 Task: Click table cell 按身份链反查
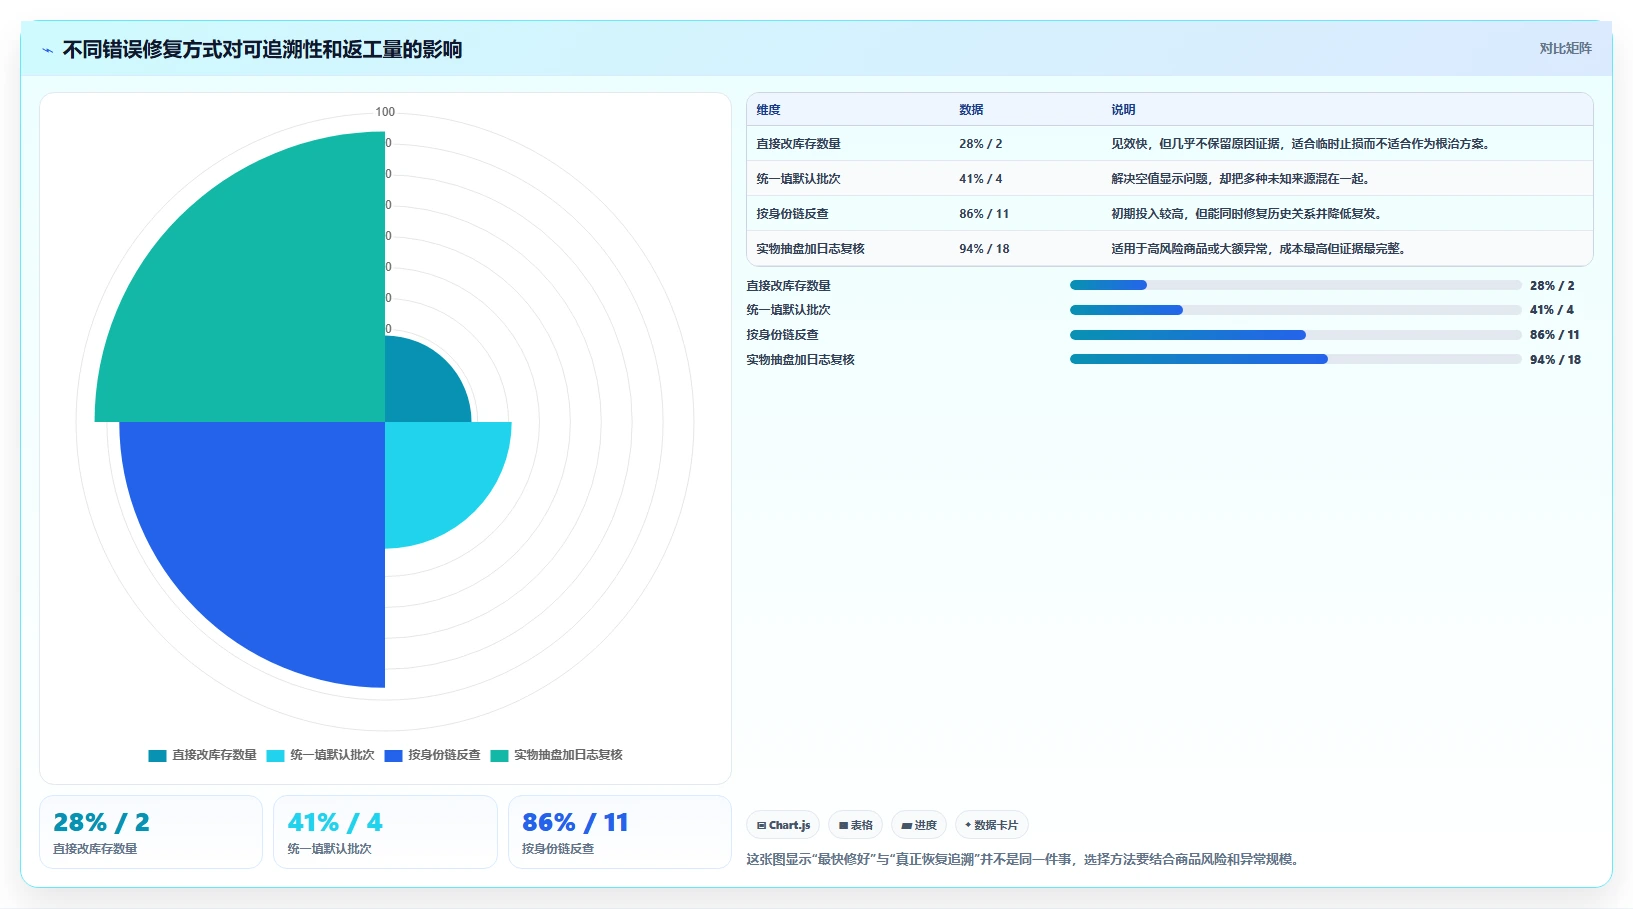pos(792,214)
